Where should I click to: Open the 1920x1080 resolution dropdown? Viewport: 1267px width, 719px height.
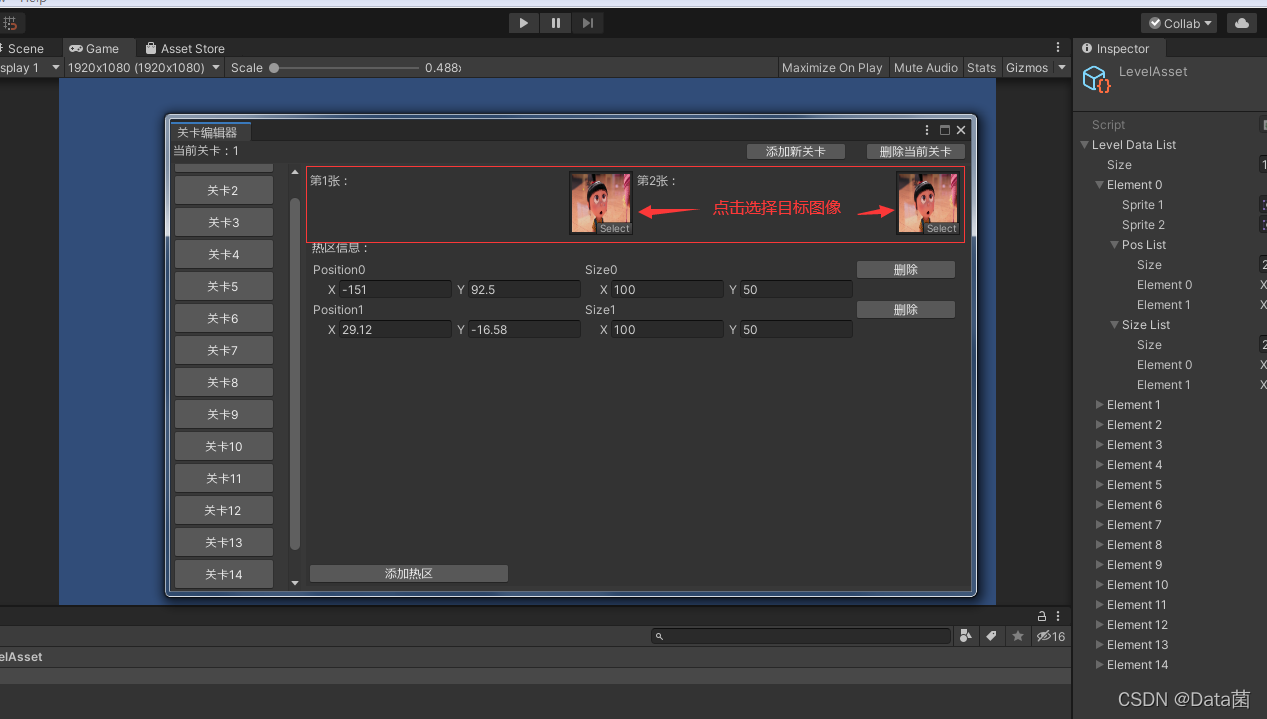(144, 68)
